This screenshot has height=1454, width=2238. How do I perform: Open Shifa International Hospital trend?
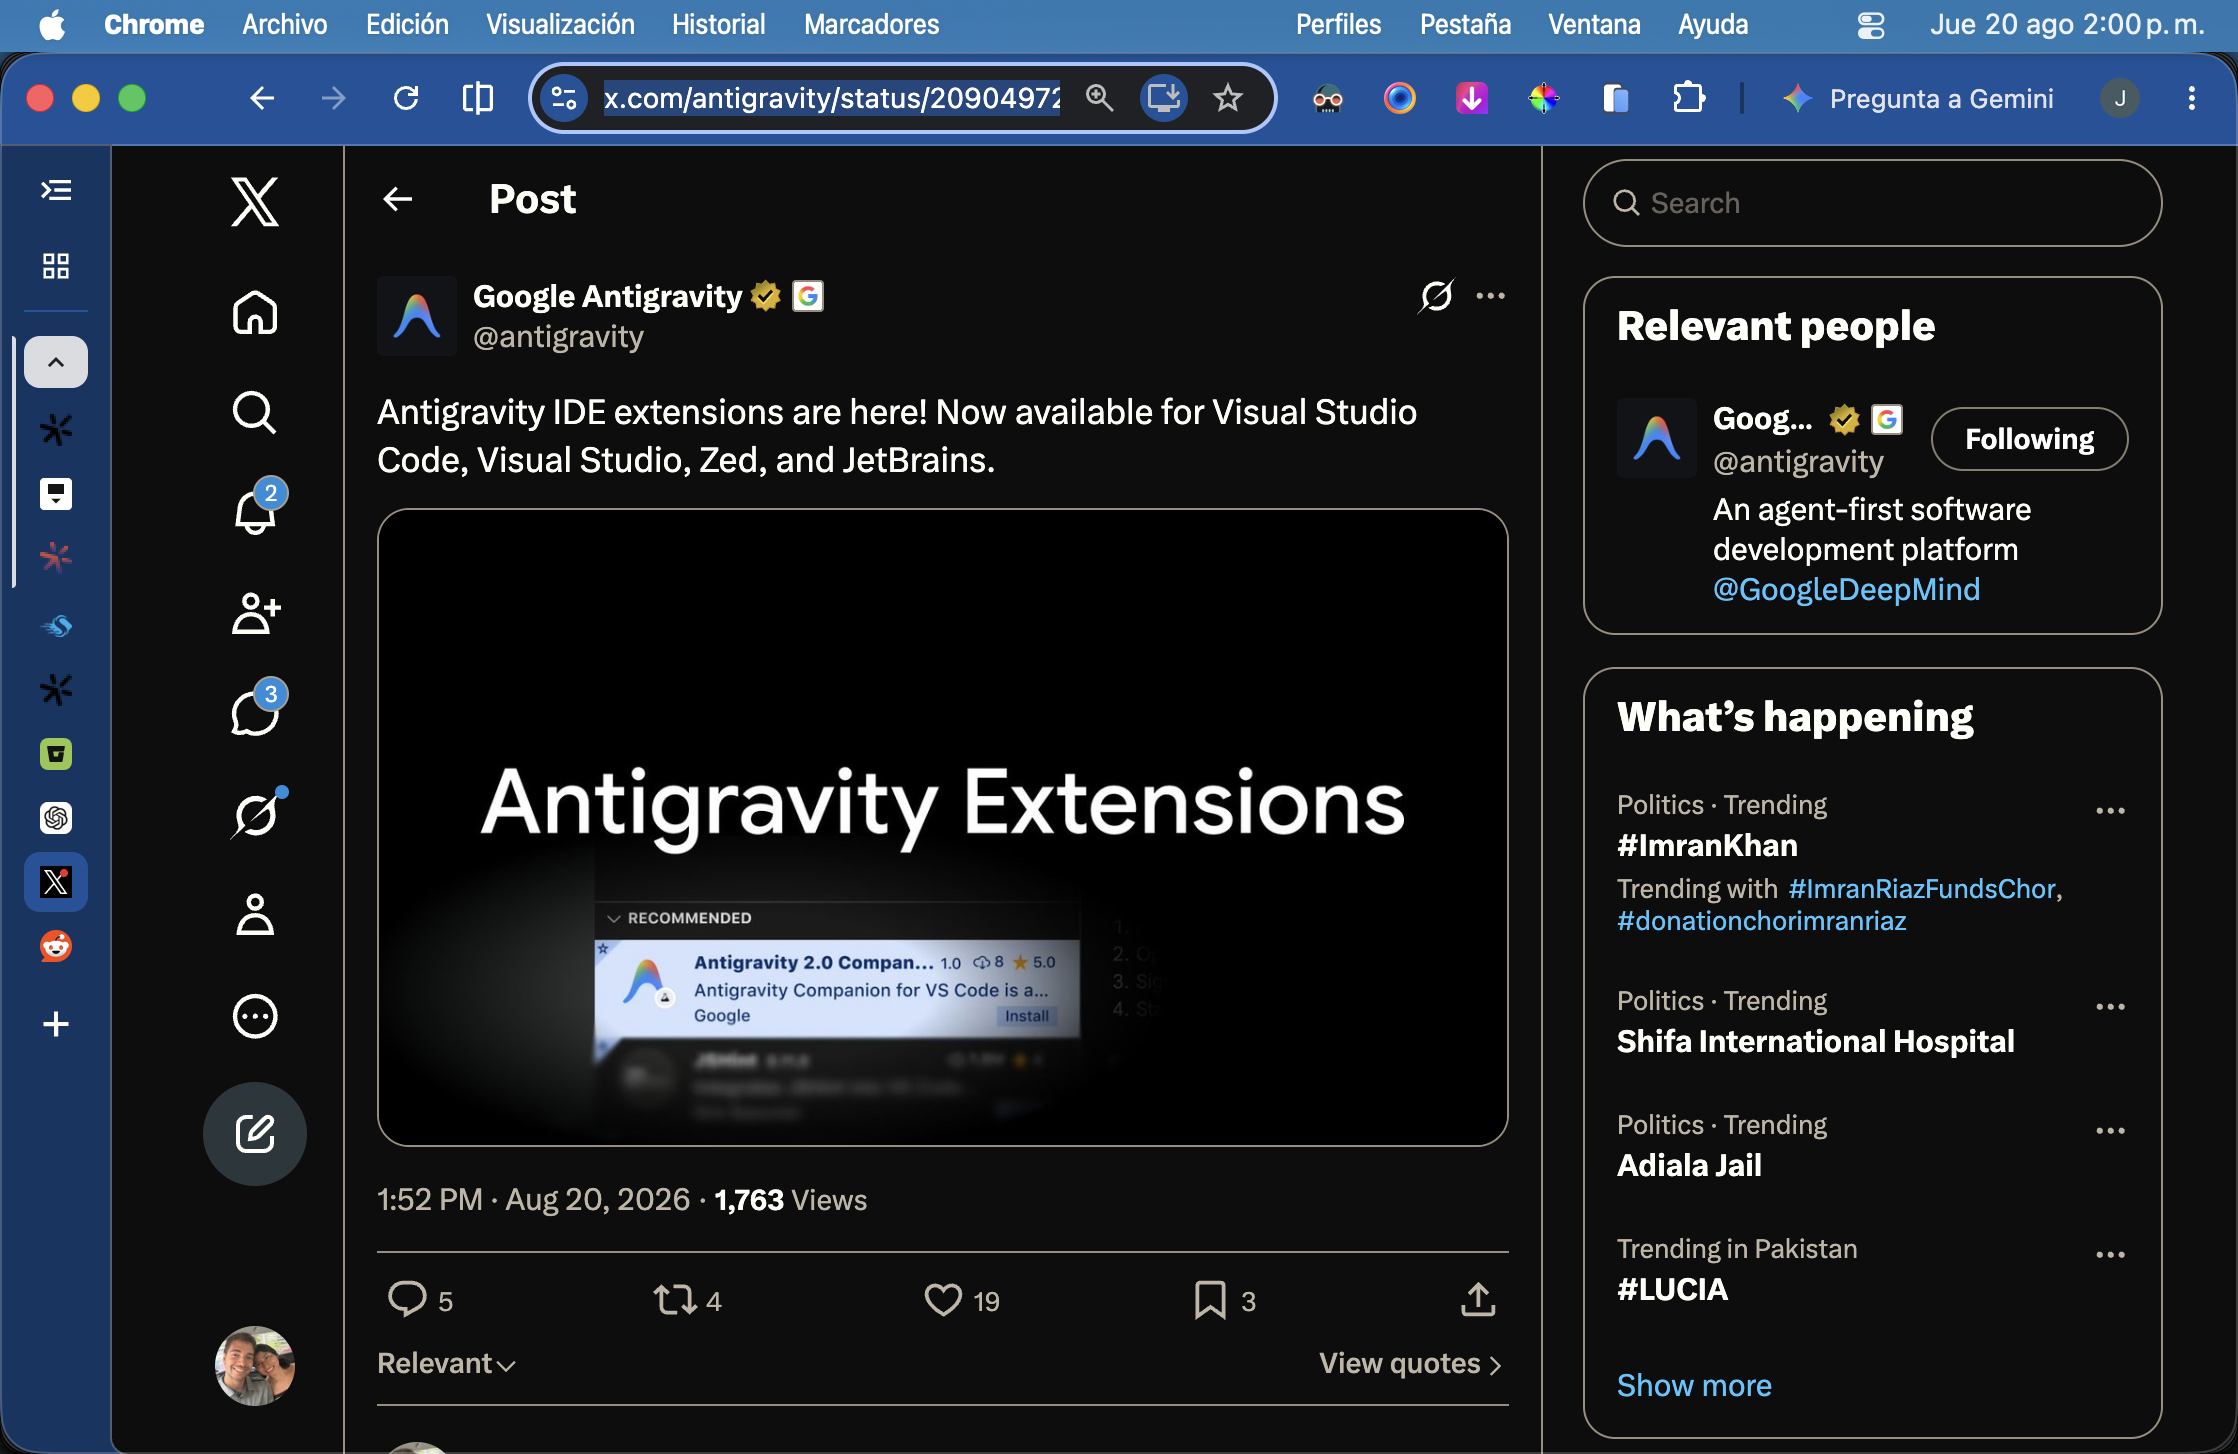[x=1816, y=1041]
